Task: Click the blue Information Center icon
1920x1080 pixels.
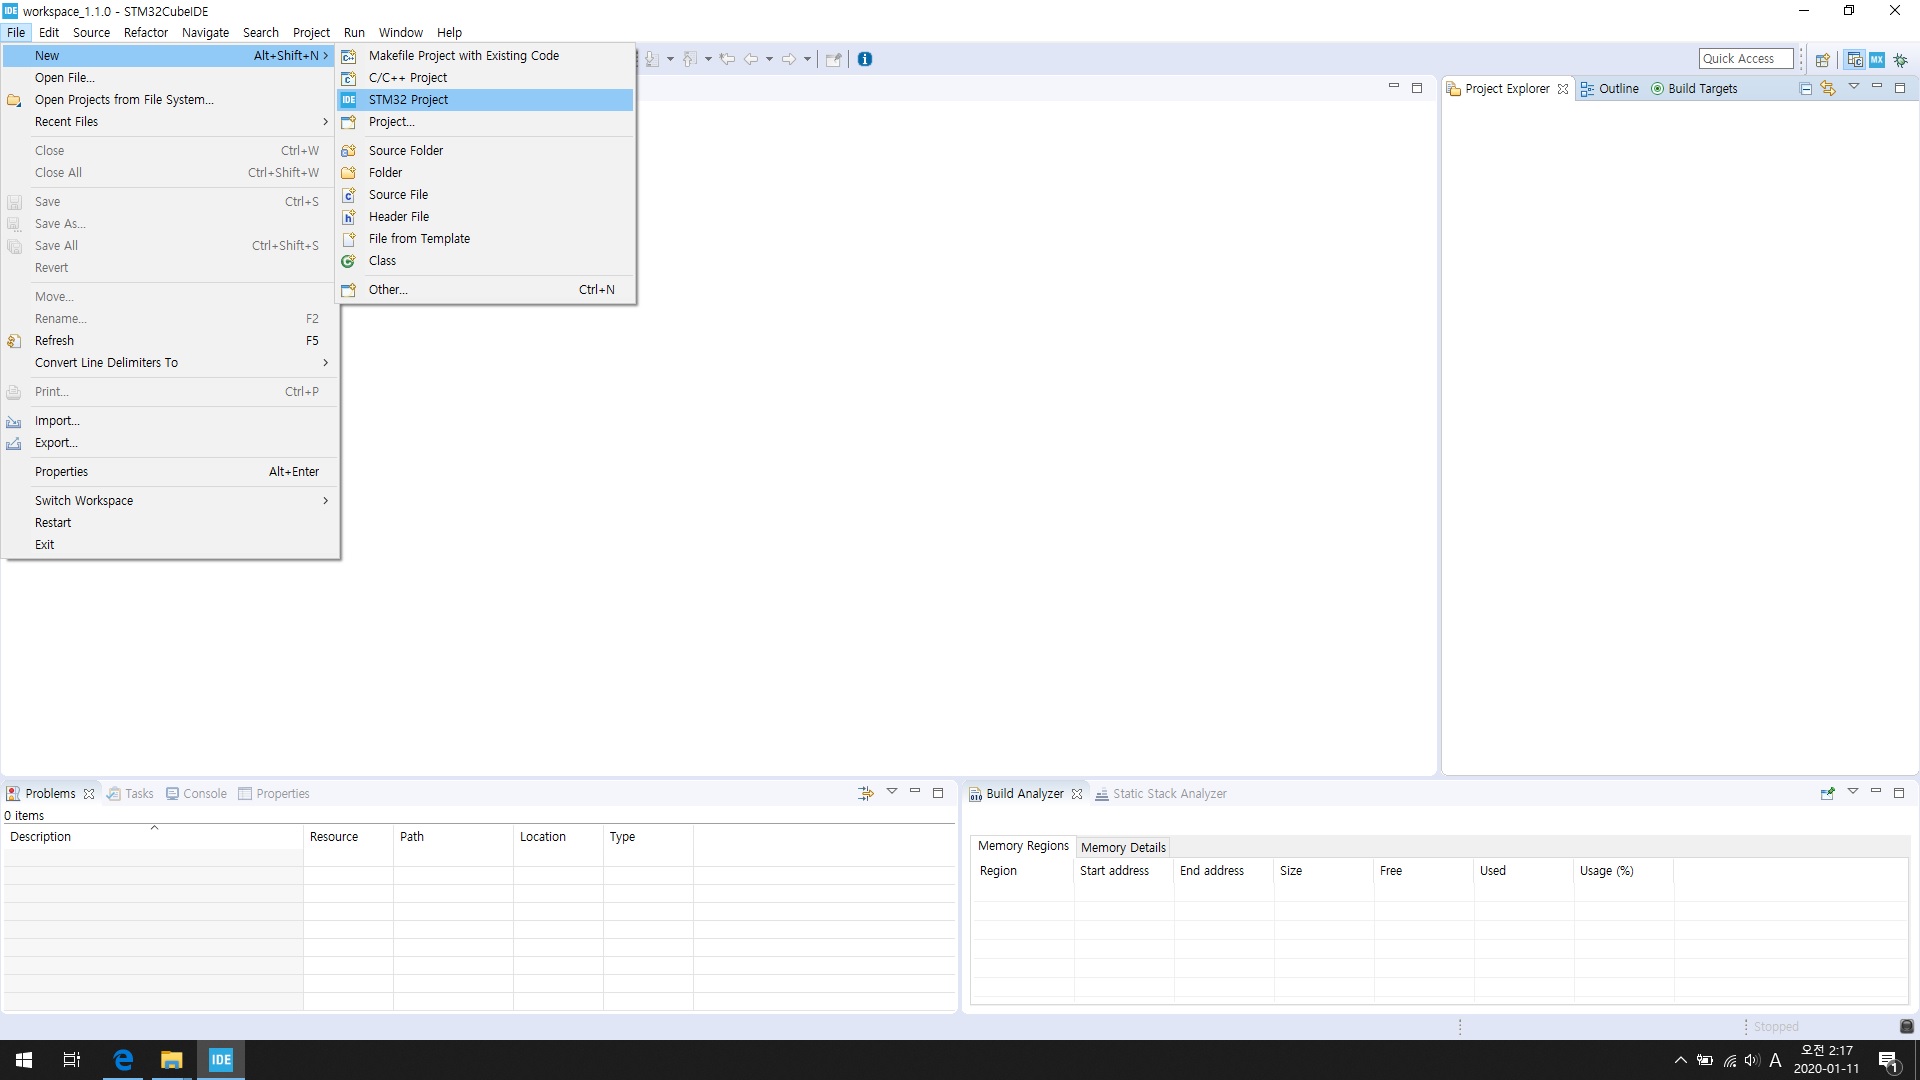Action: coord(865,59)
